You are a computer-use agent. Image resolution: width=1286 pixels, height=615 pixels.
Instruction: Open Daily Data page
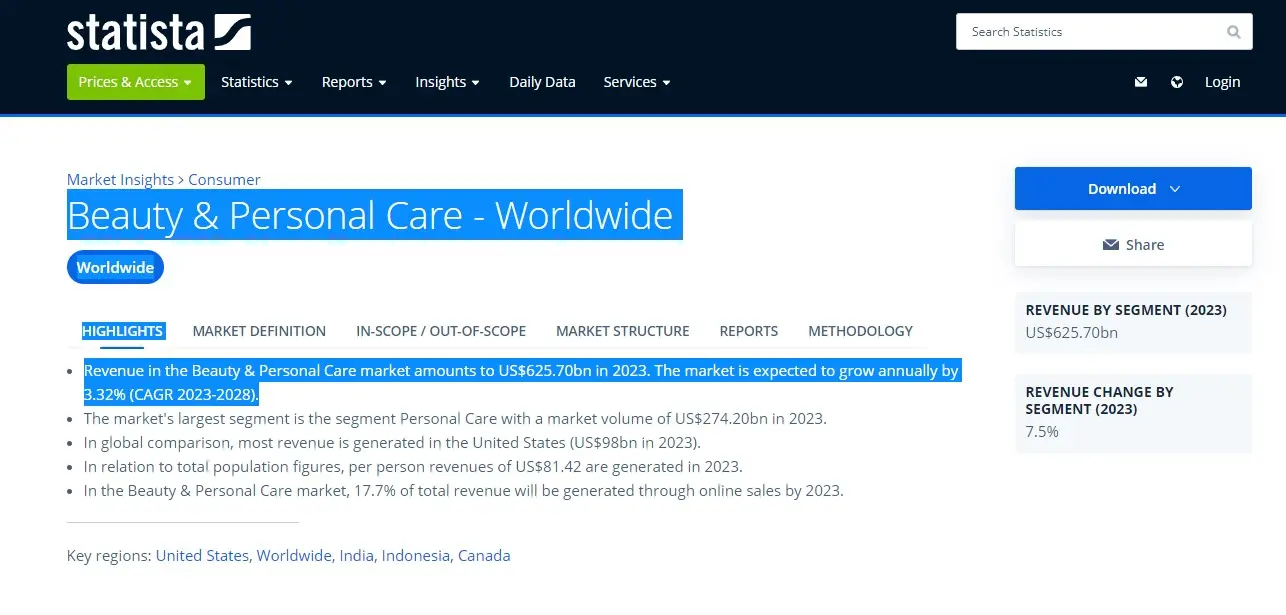click(x=542, y=82)
